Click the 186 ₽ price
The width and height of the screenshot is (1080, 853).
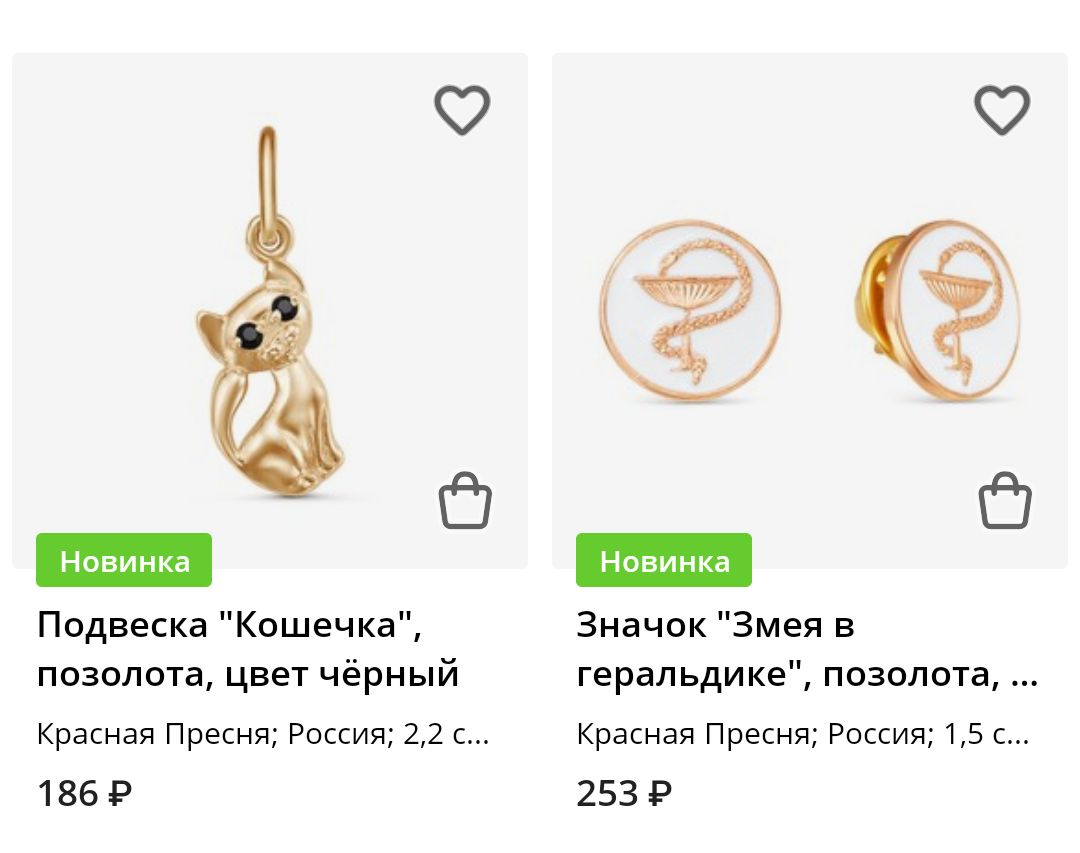[x=84, y=793]
